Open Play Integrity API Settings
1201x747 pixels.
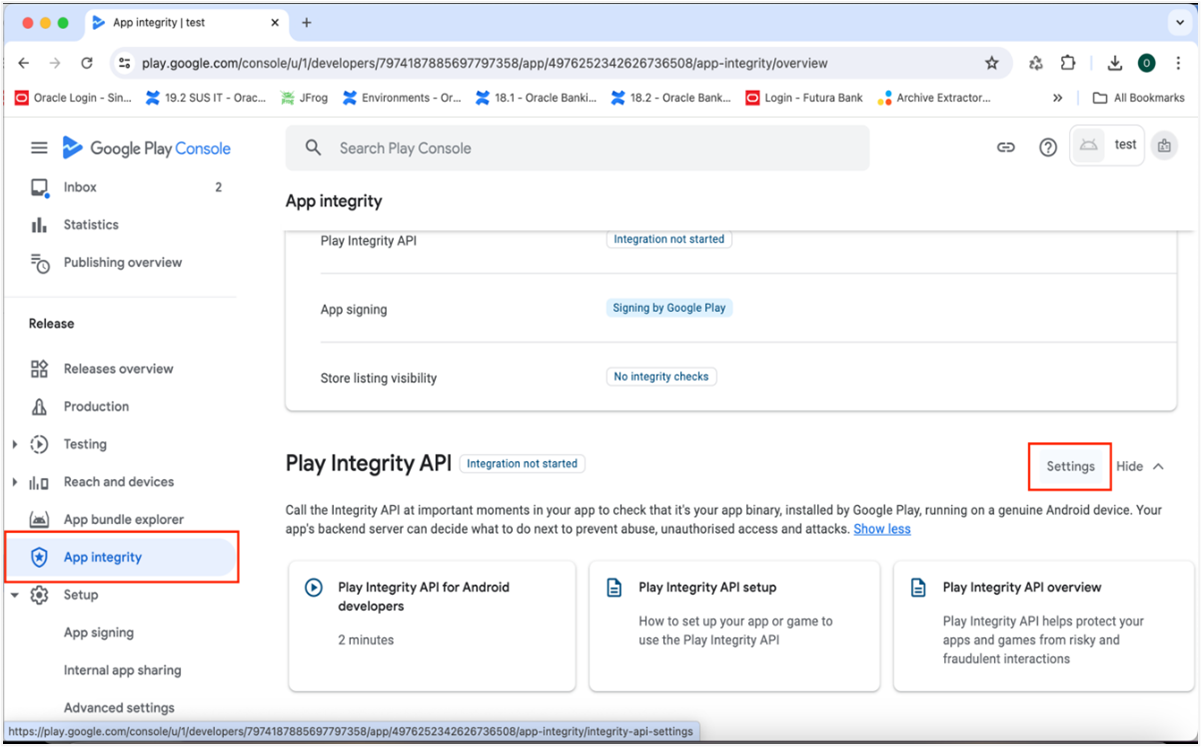(x=1070, y=466)
